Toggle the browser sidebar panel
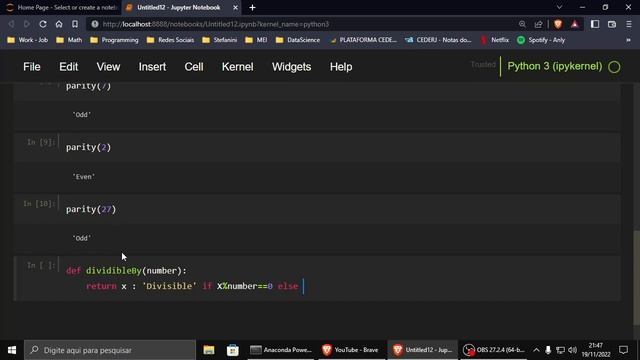The image size is (640, 360). point(595,24)
